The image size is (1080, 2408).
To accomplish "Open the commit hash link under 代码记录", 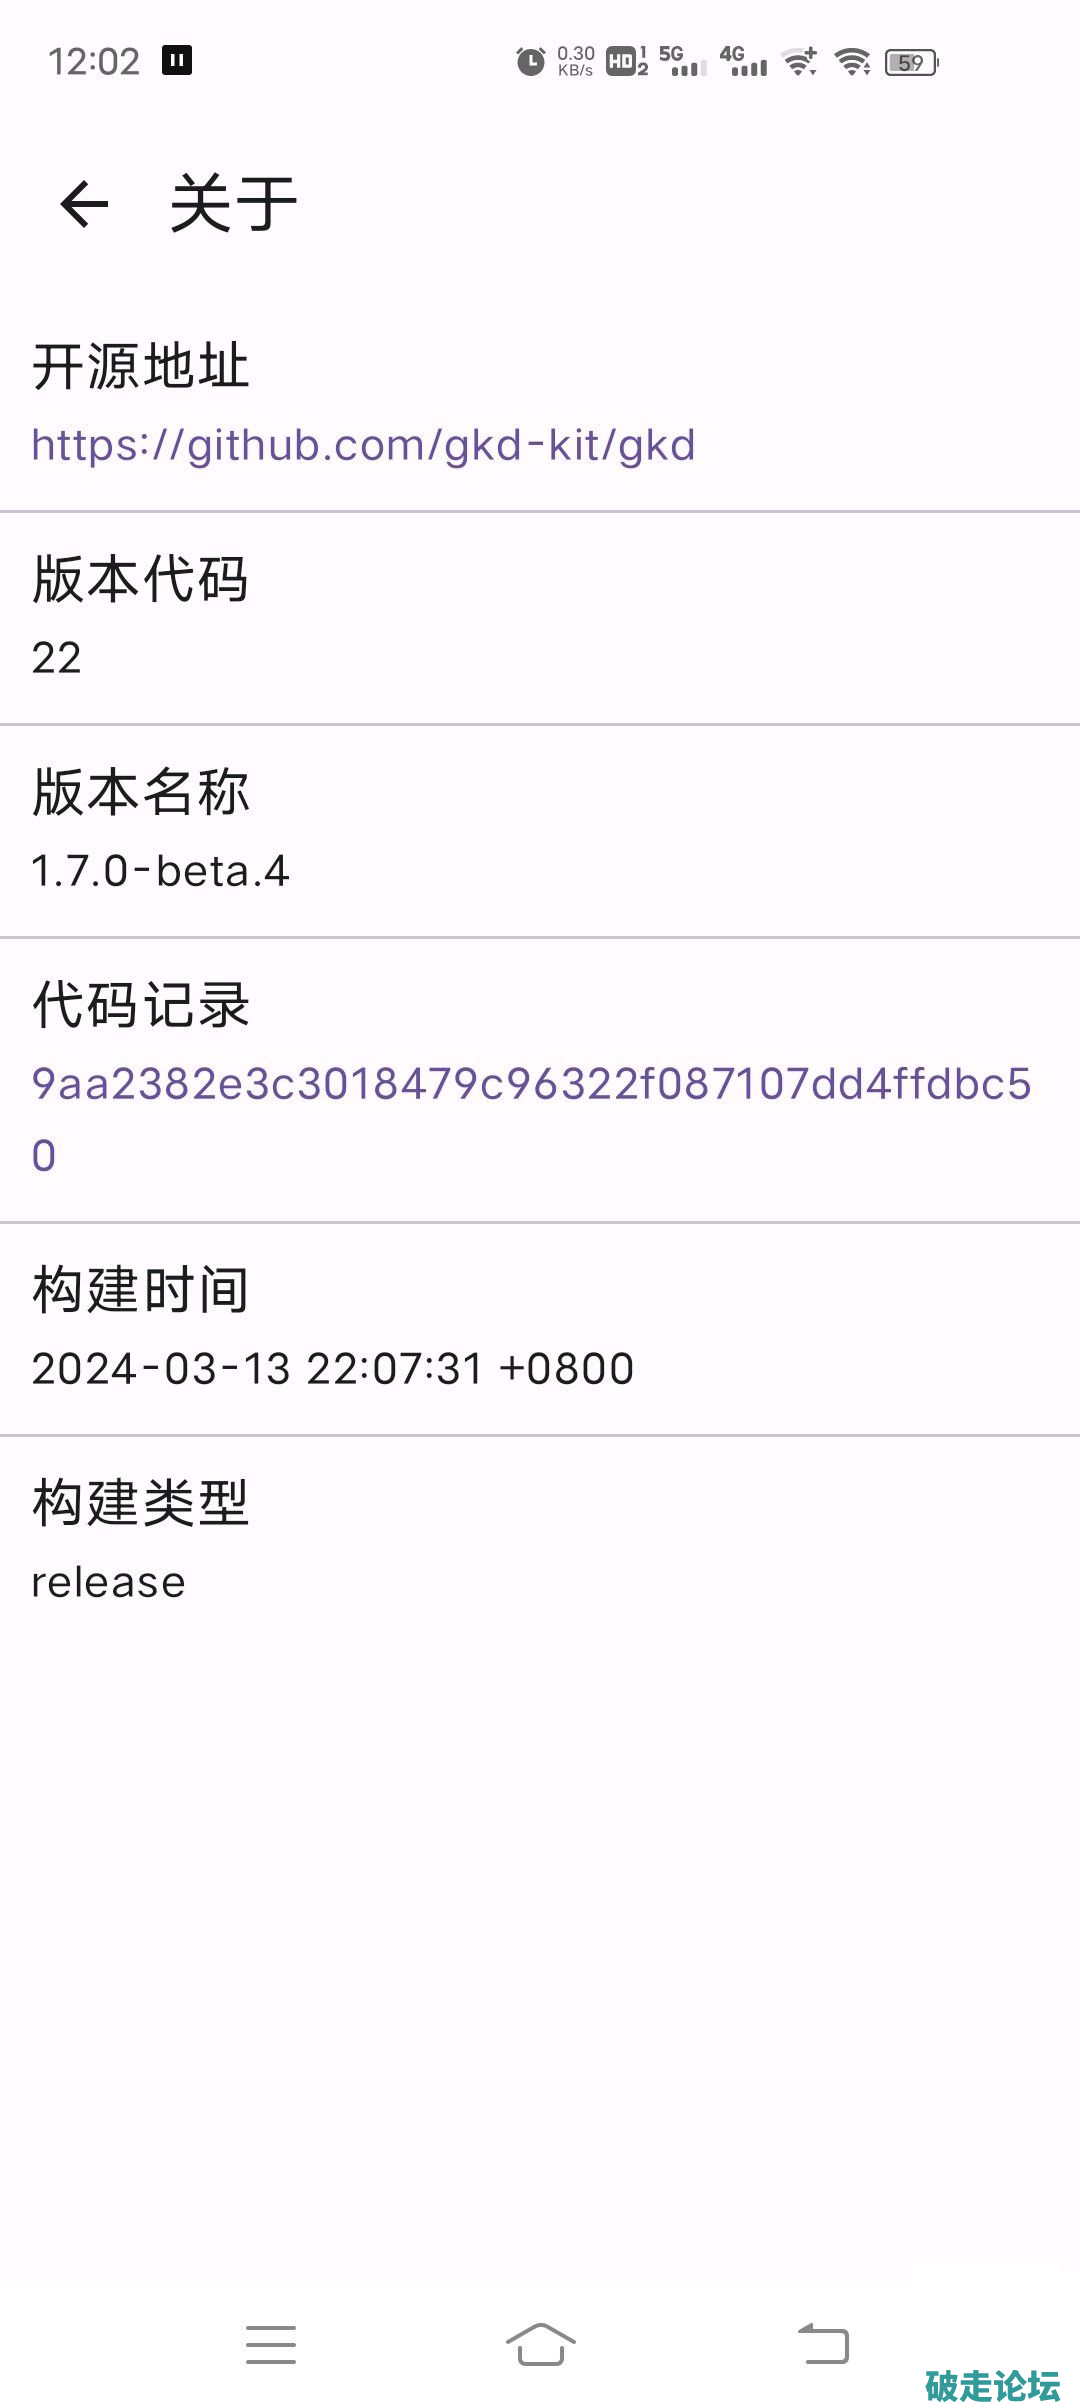I will 530,1085.
